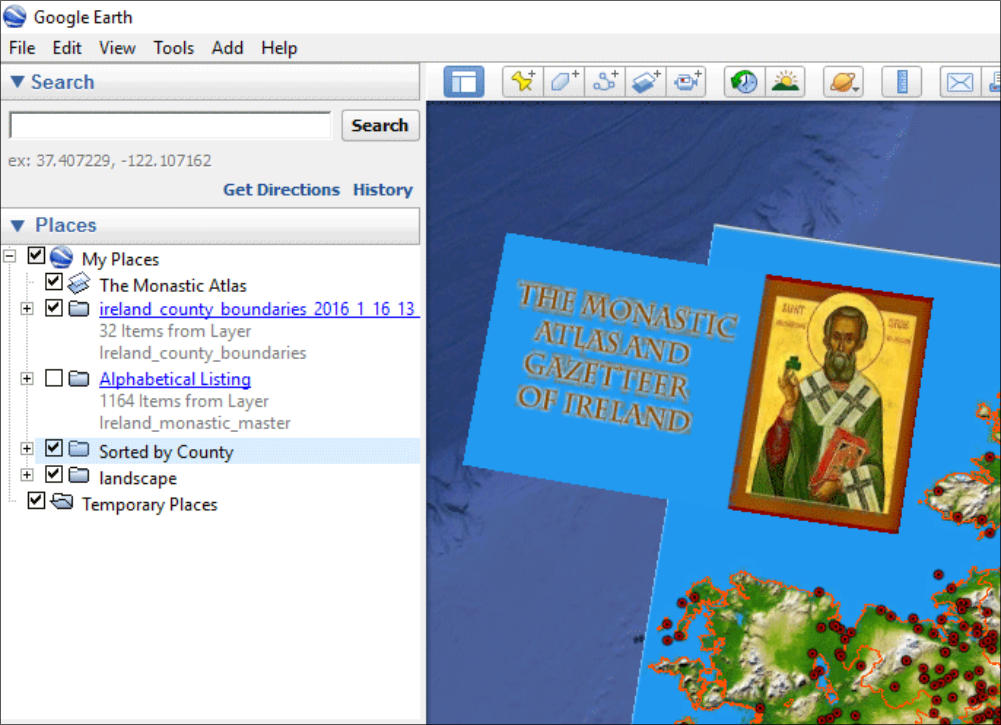Screen dimensions: 1001x725
Task: Open the View menu
Action: point(117,48)
